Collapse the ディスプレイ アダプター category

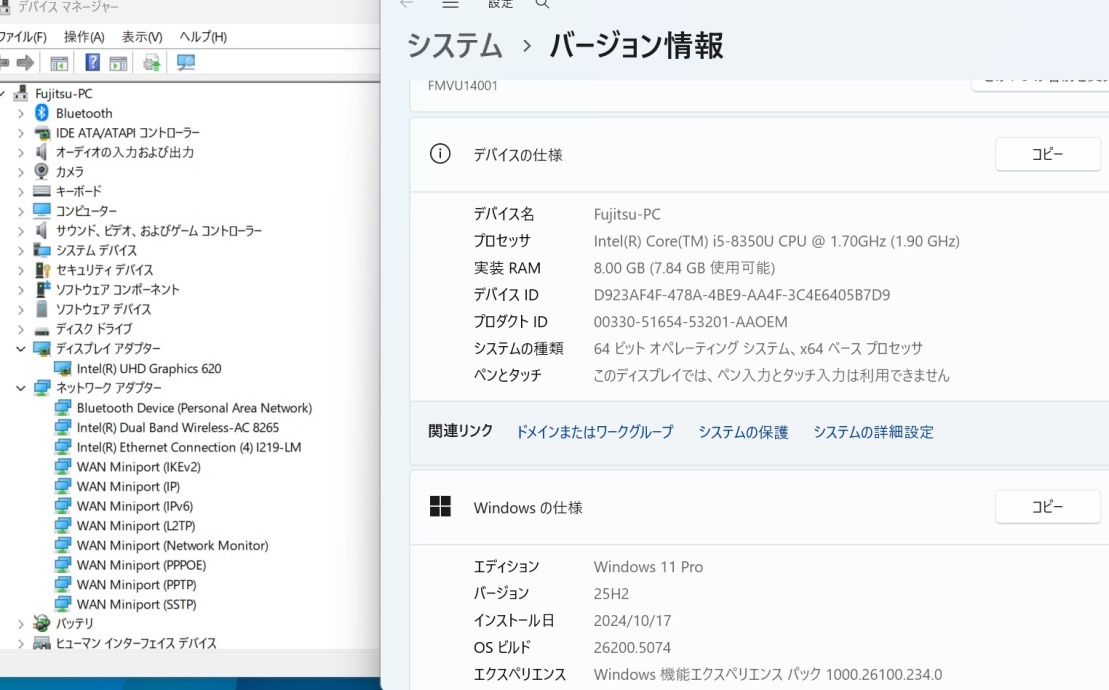pos(21,349)
